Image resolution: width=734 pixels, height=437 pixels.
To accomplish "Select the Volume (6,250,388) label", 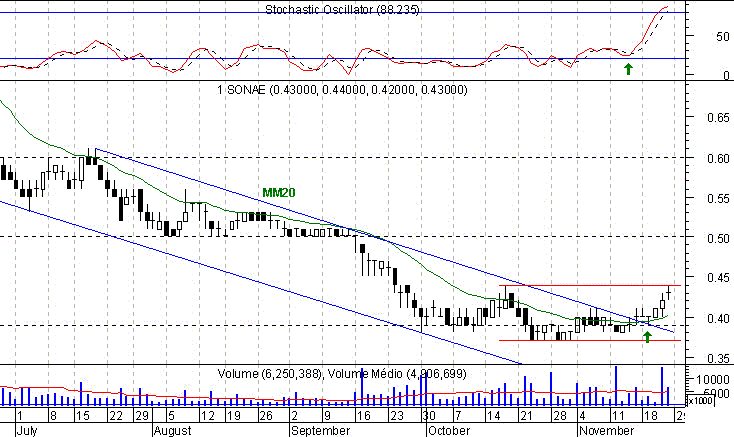I will click(270, 373).
